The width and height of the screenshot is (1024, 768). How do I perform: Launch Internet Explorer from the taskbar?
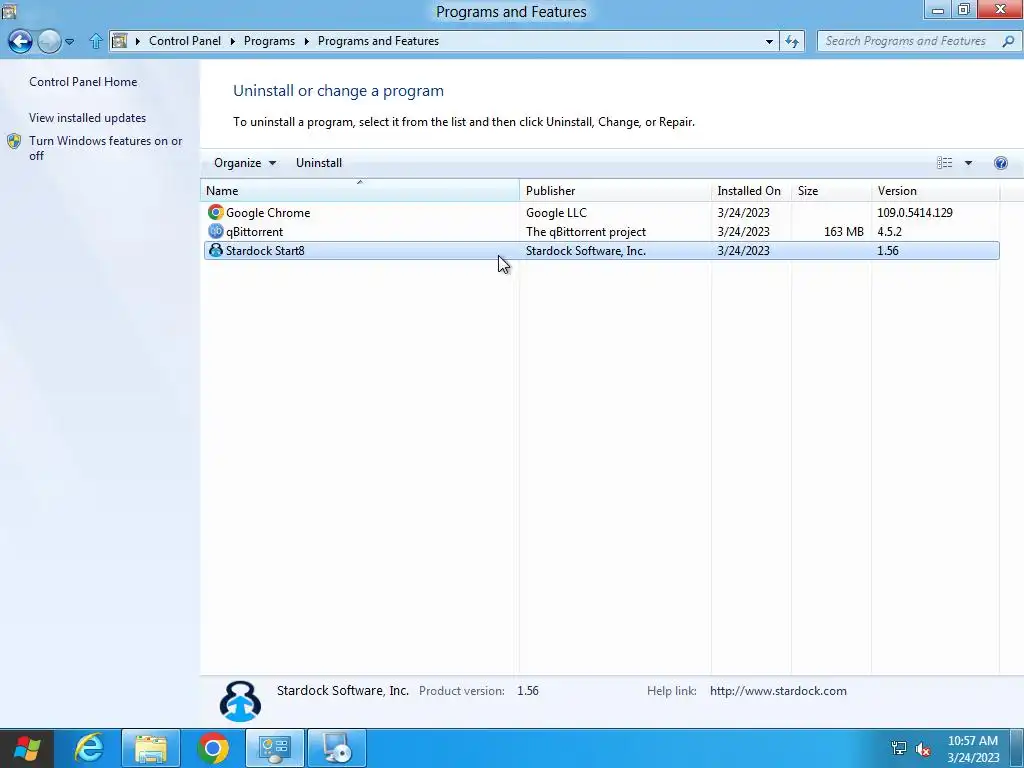(x=89, y=748)
